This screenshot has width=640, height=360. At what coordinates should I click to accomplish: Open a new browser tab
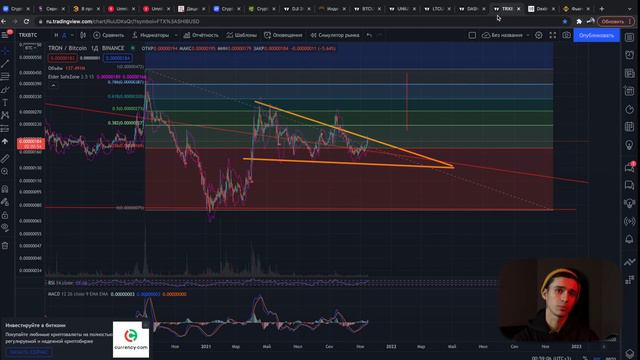[x=602, y=9]
